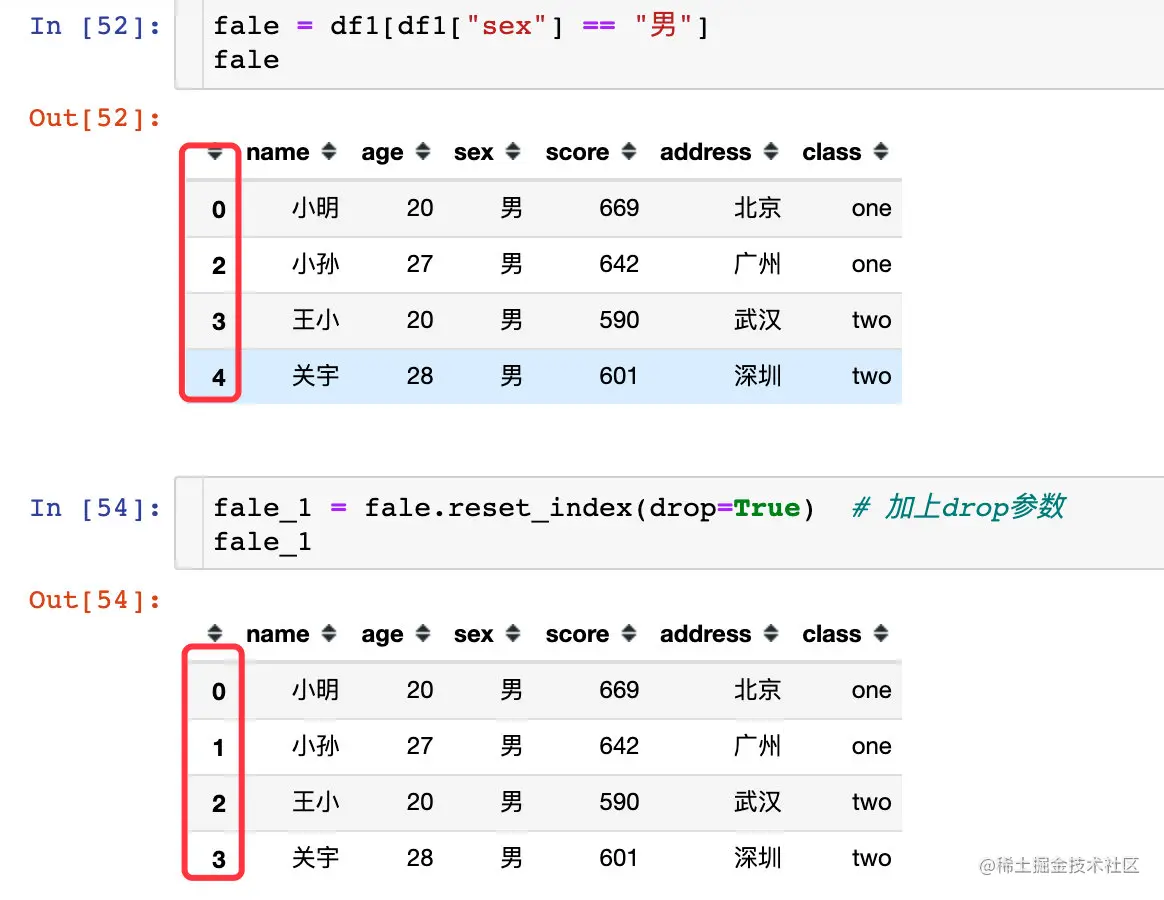This screenshot has width=1164, height=900.
Task: Select highlighted 关宇 cell in Out[52] table
Action: (315, 376)
